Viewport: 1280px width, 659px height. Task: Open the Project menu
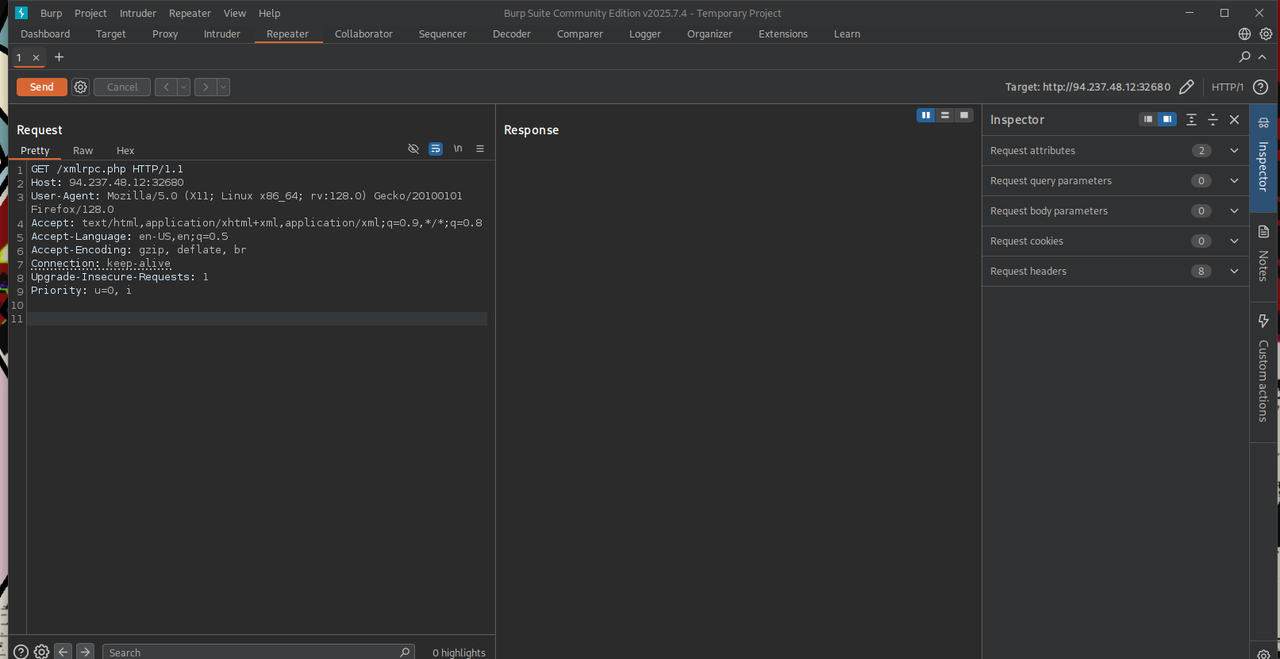(x=91, y=13)
